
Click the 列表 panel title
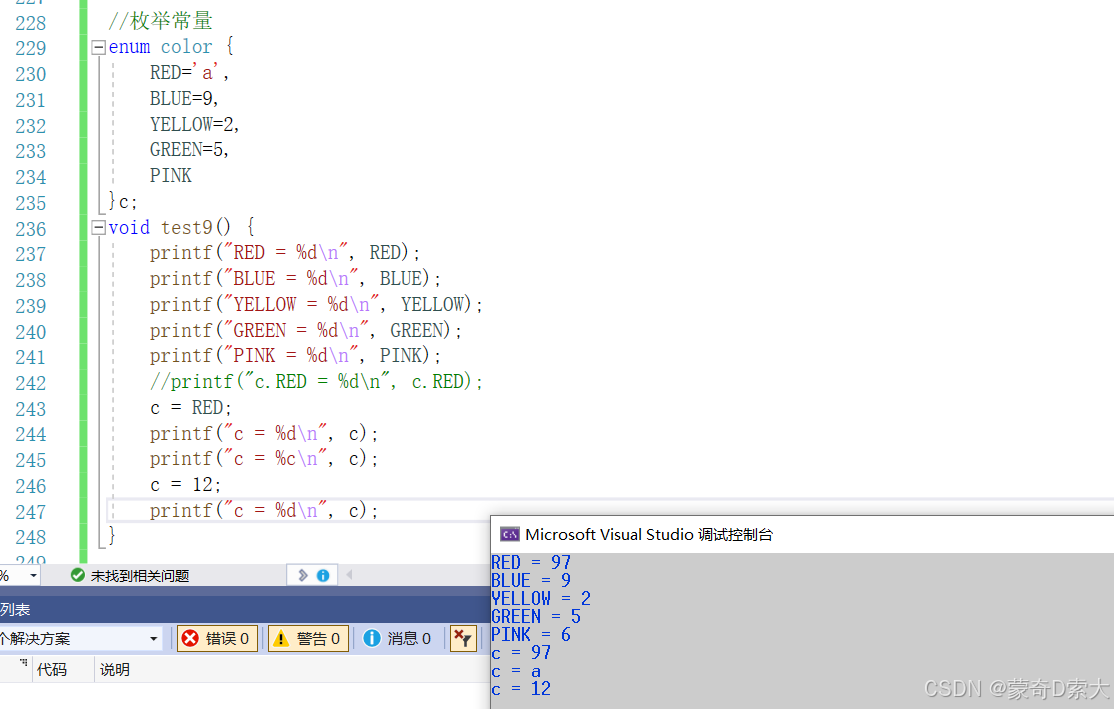click(x=15, y=610)
